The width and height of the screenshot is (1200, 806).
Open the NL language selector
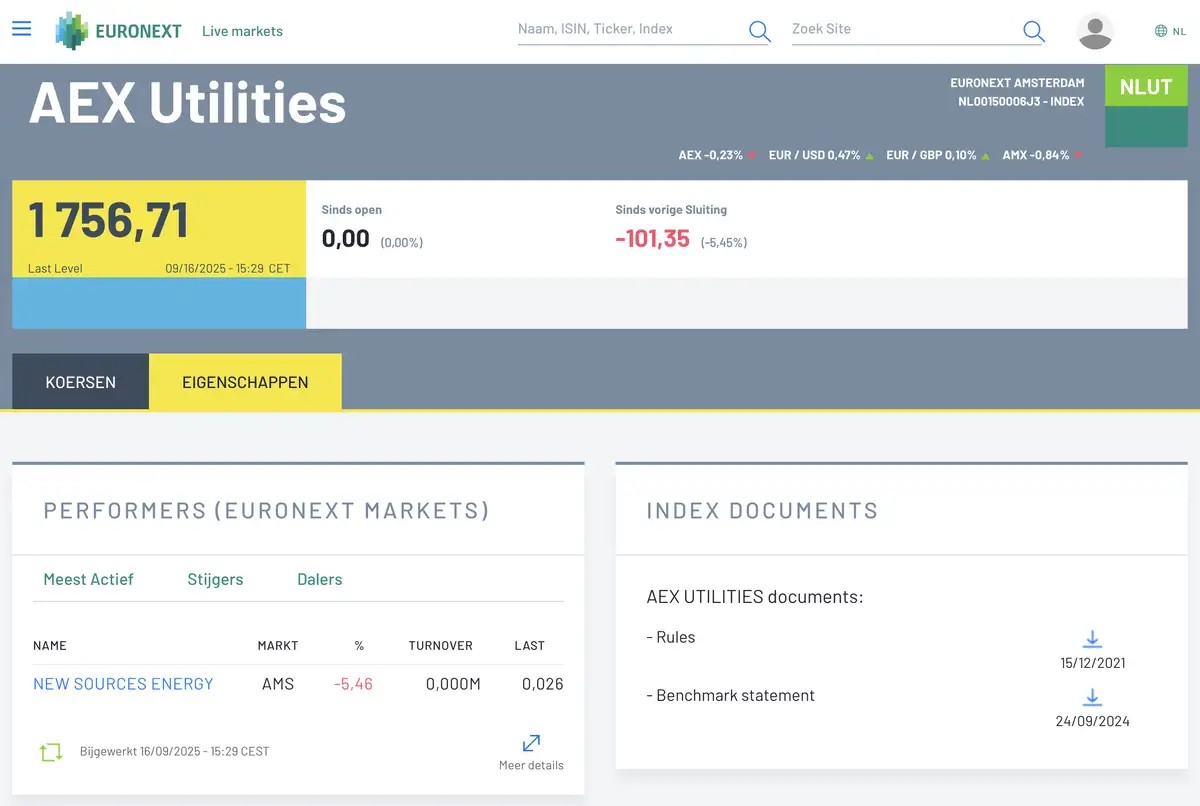click(1170, 31)
